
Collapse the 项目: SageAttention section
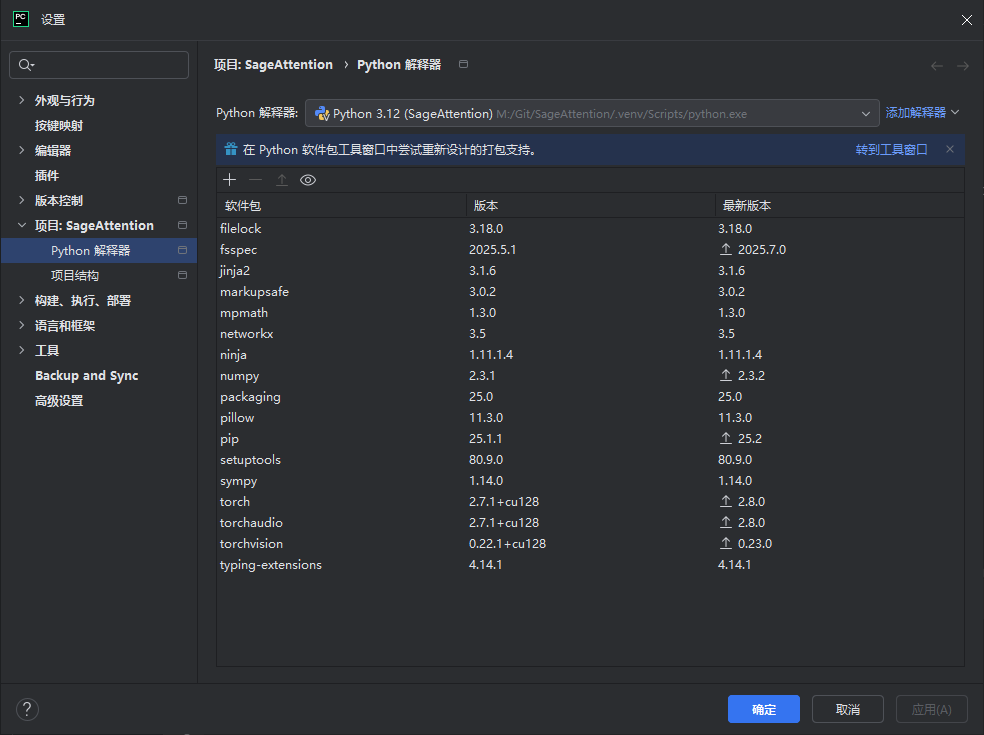click(22, 225)
